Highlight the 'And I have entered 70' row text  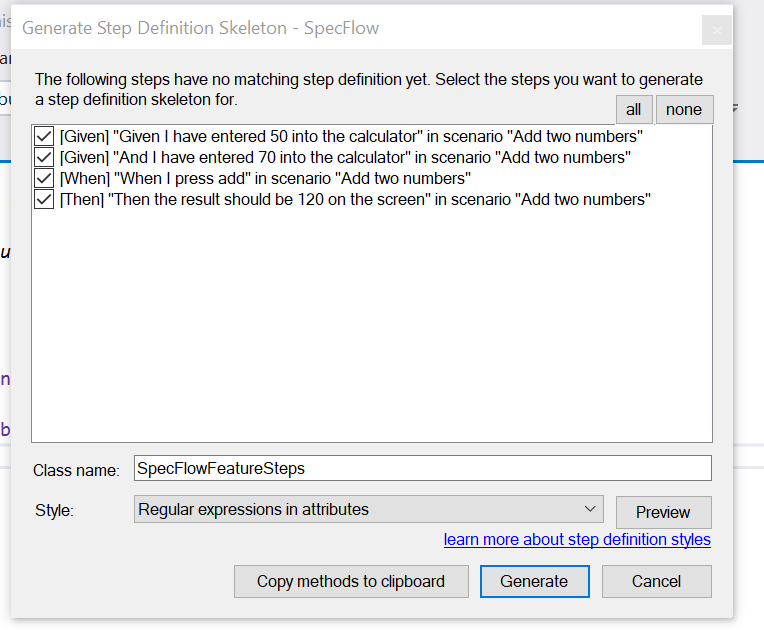tap(345, 157)
